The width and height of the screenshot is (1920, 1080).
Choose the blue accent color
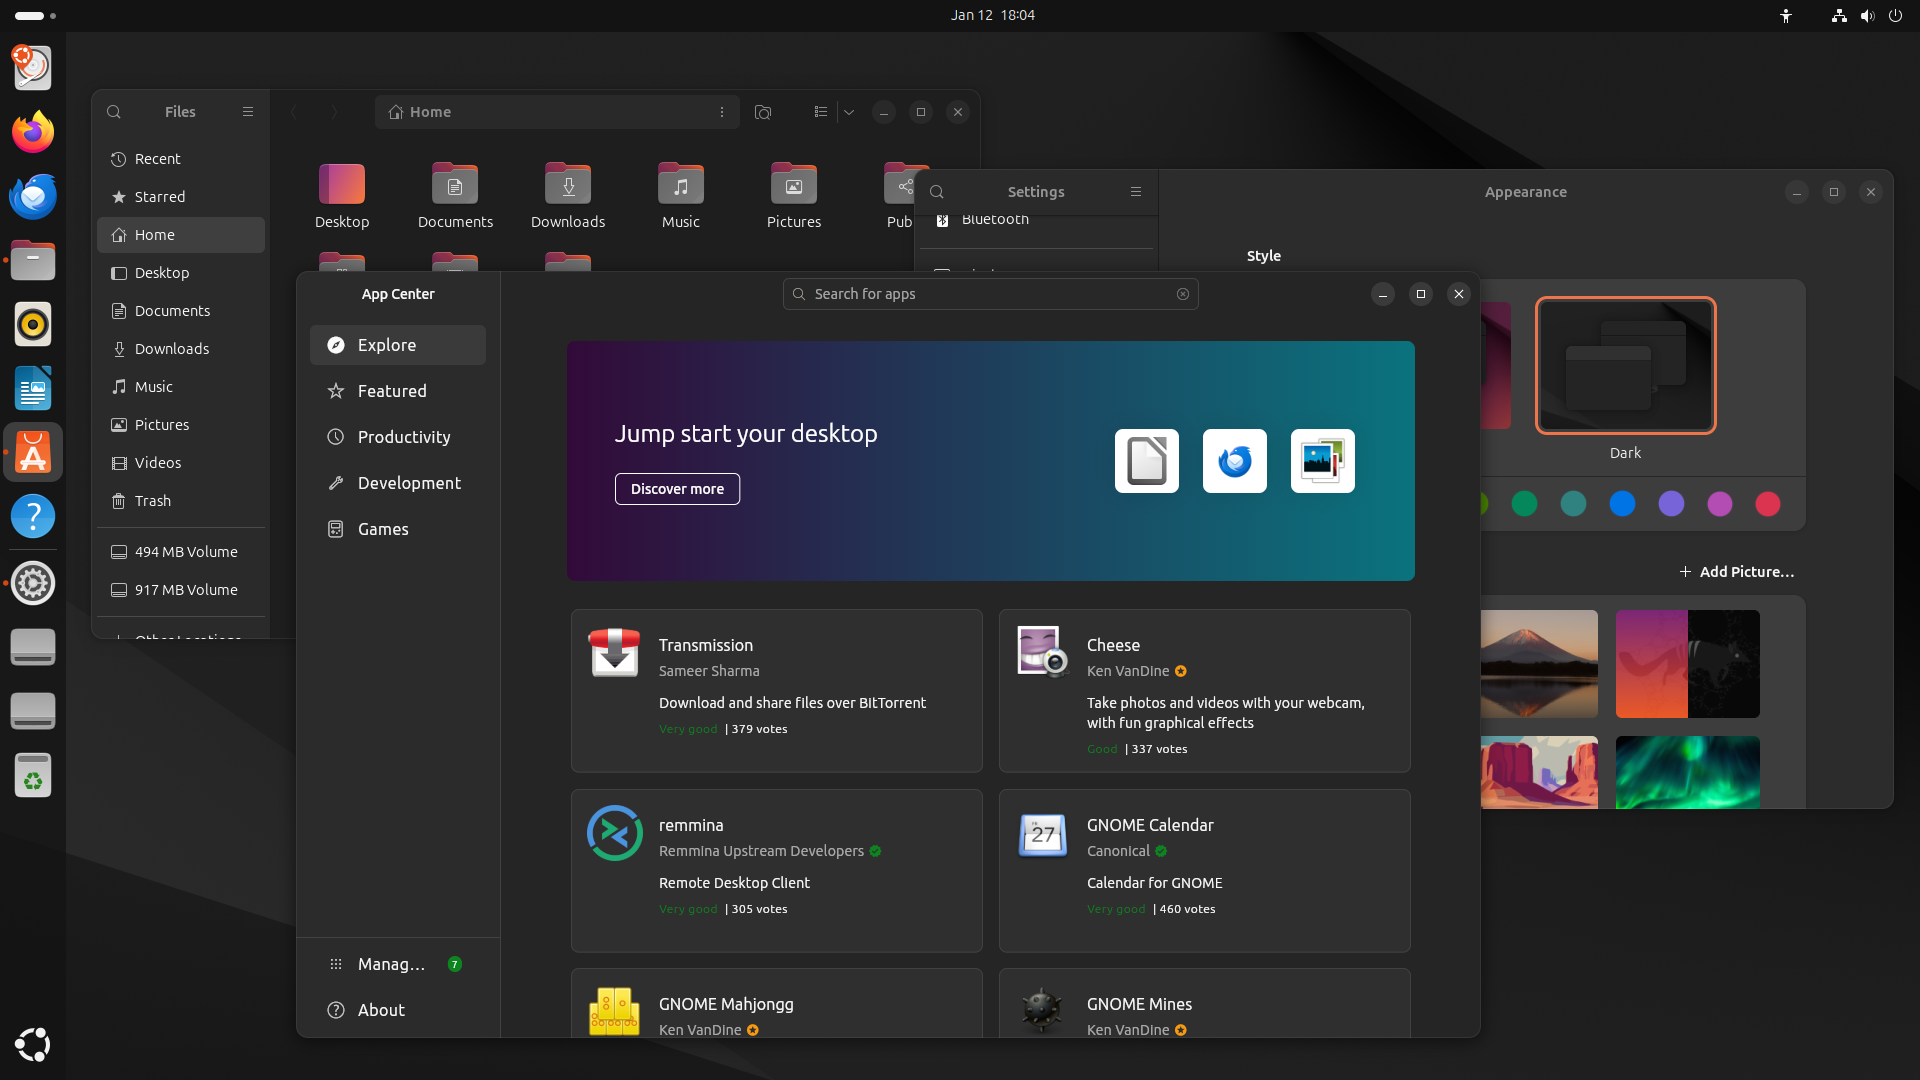(x=1622, y=504)
